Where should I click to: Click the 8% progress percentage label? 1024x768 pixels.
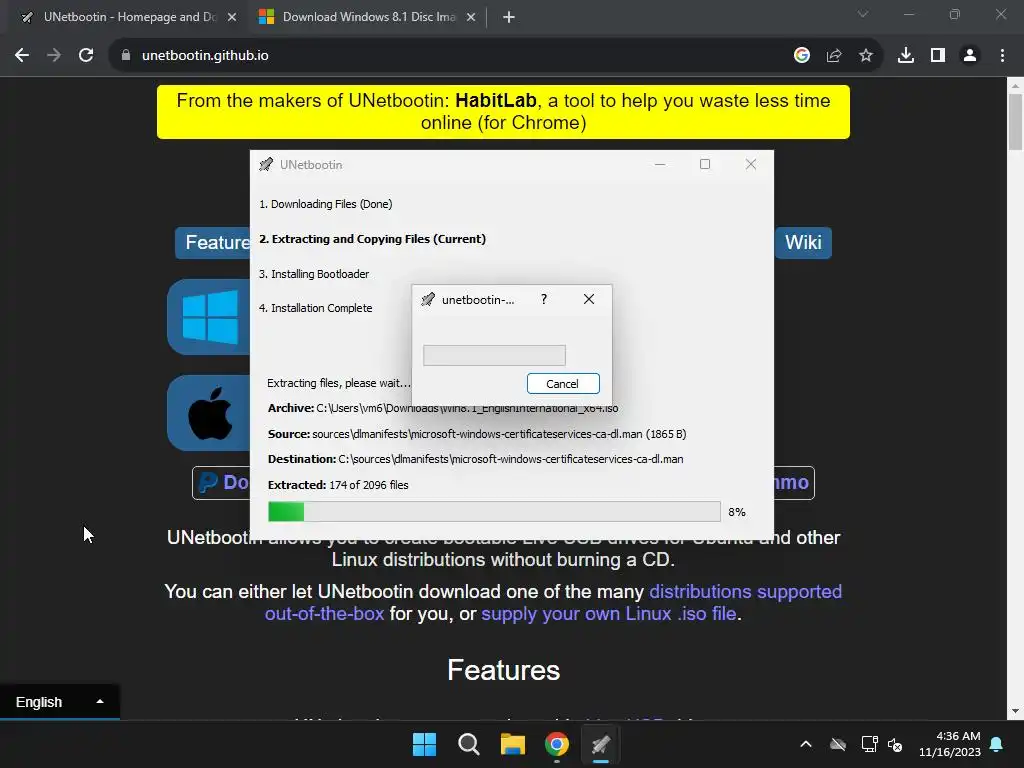coord(737,512)
